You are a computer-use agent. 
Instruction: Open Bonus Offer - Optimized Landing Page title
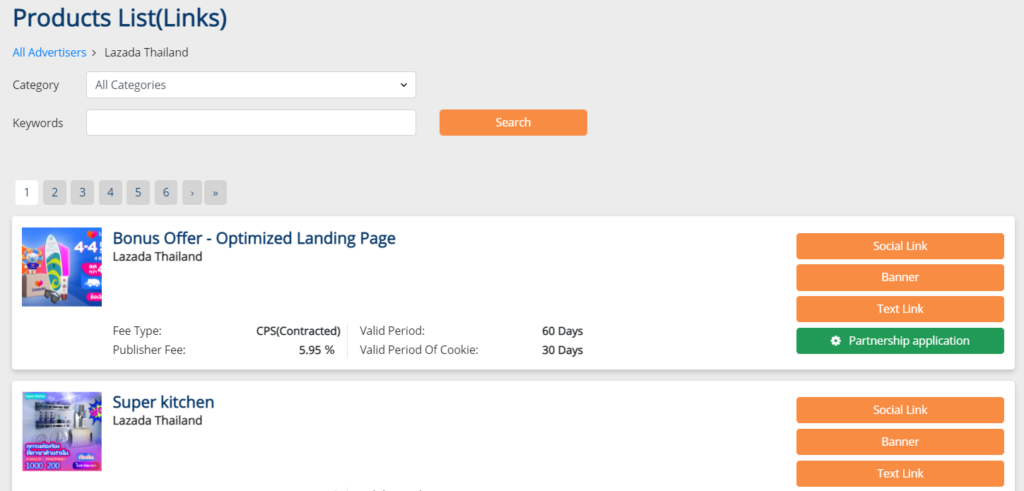tap(254, 238)
